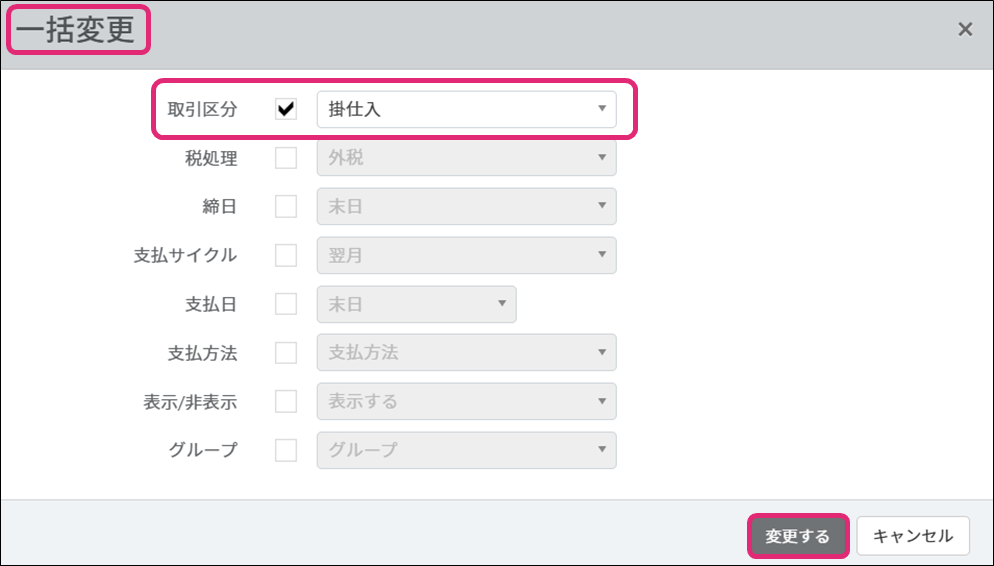
Task: Click the 一括変更 dialog title
Action: coord(76,30)
